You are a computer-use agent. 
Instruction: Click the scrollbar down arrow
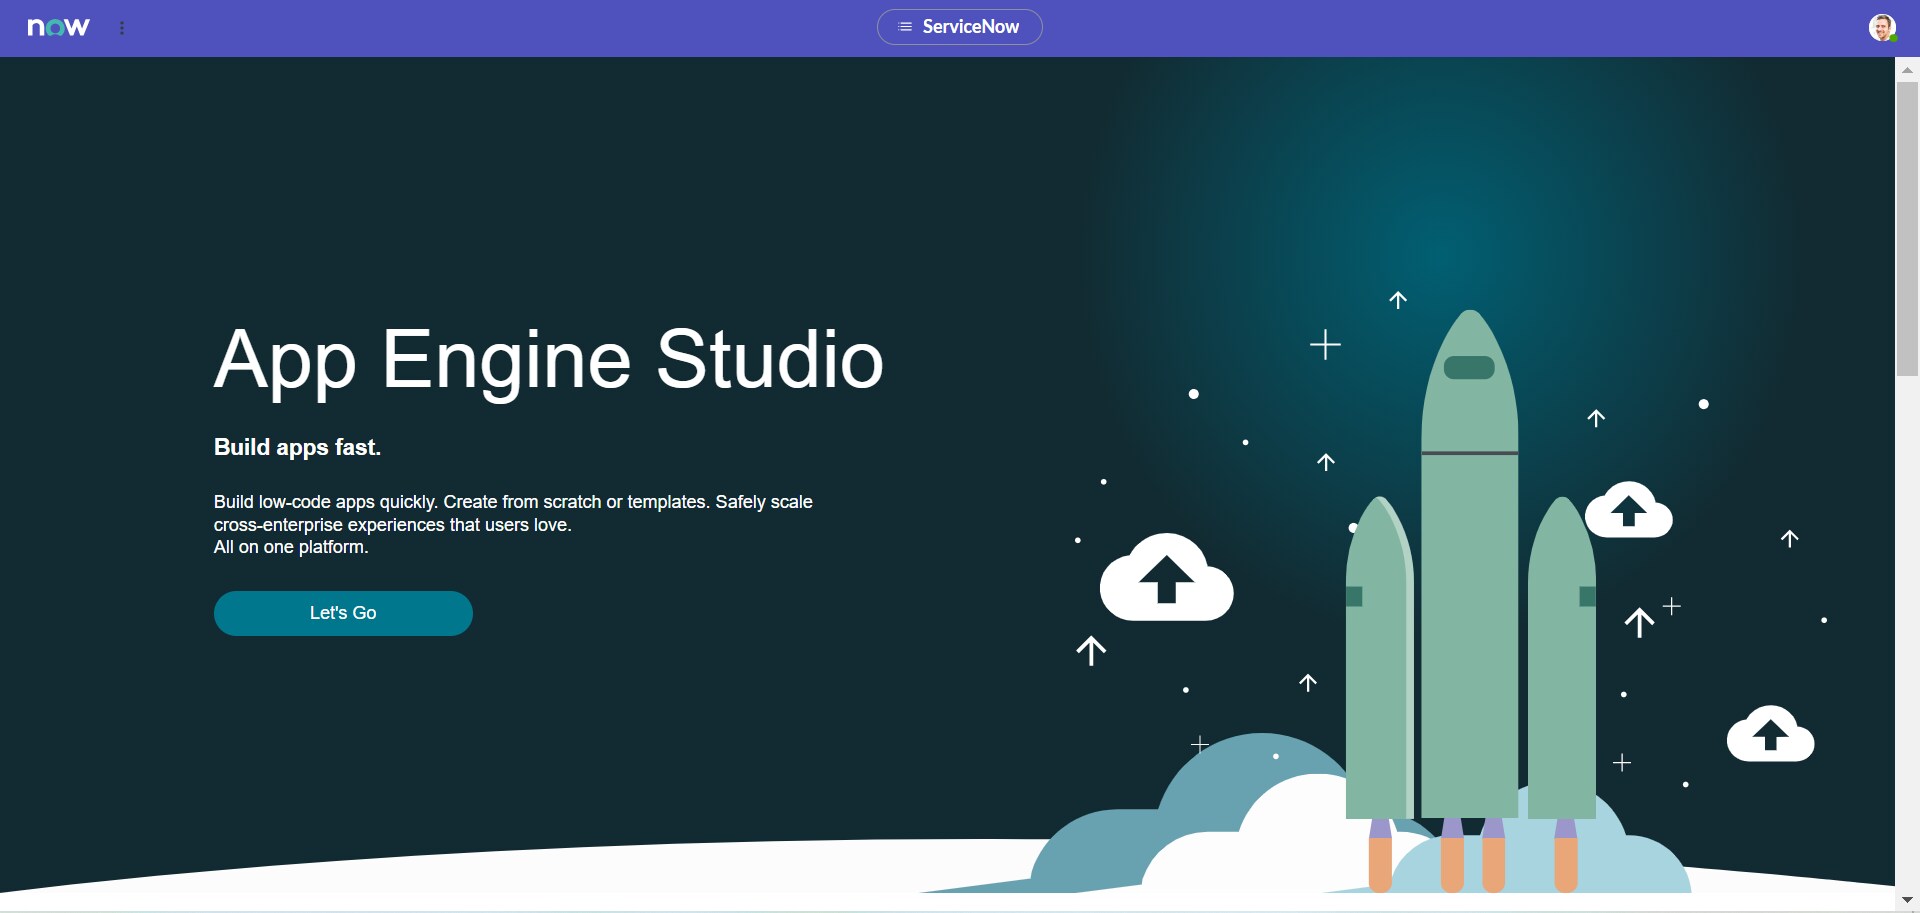point(1907,901)
